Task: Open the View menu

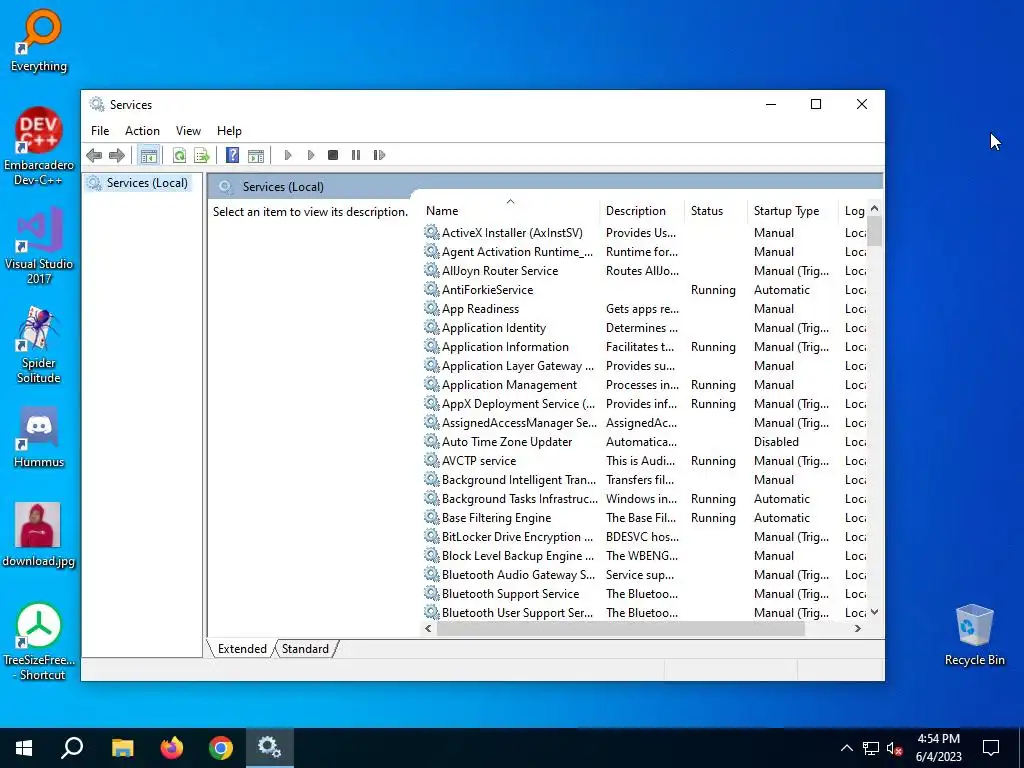Action: pyautogui.click(x=188, y=131)
